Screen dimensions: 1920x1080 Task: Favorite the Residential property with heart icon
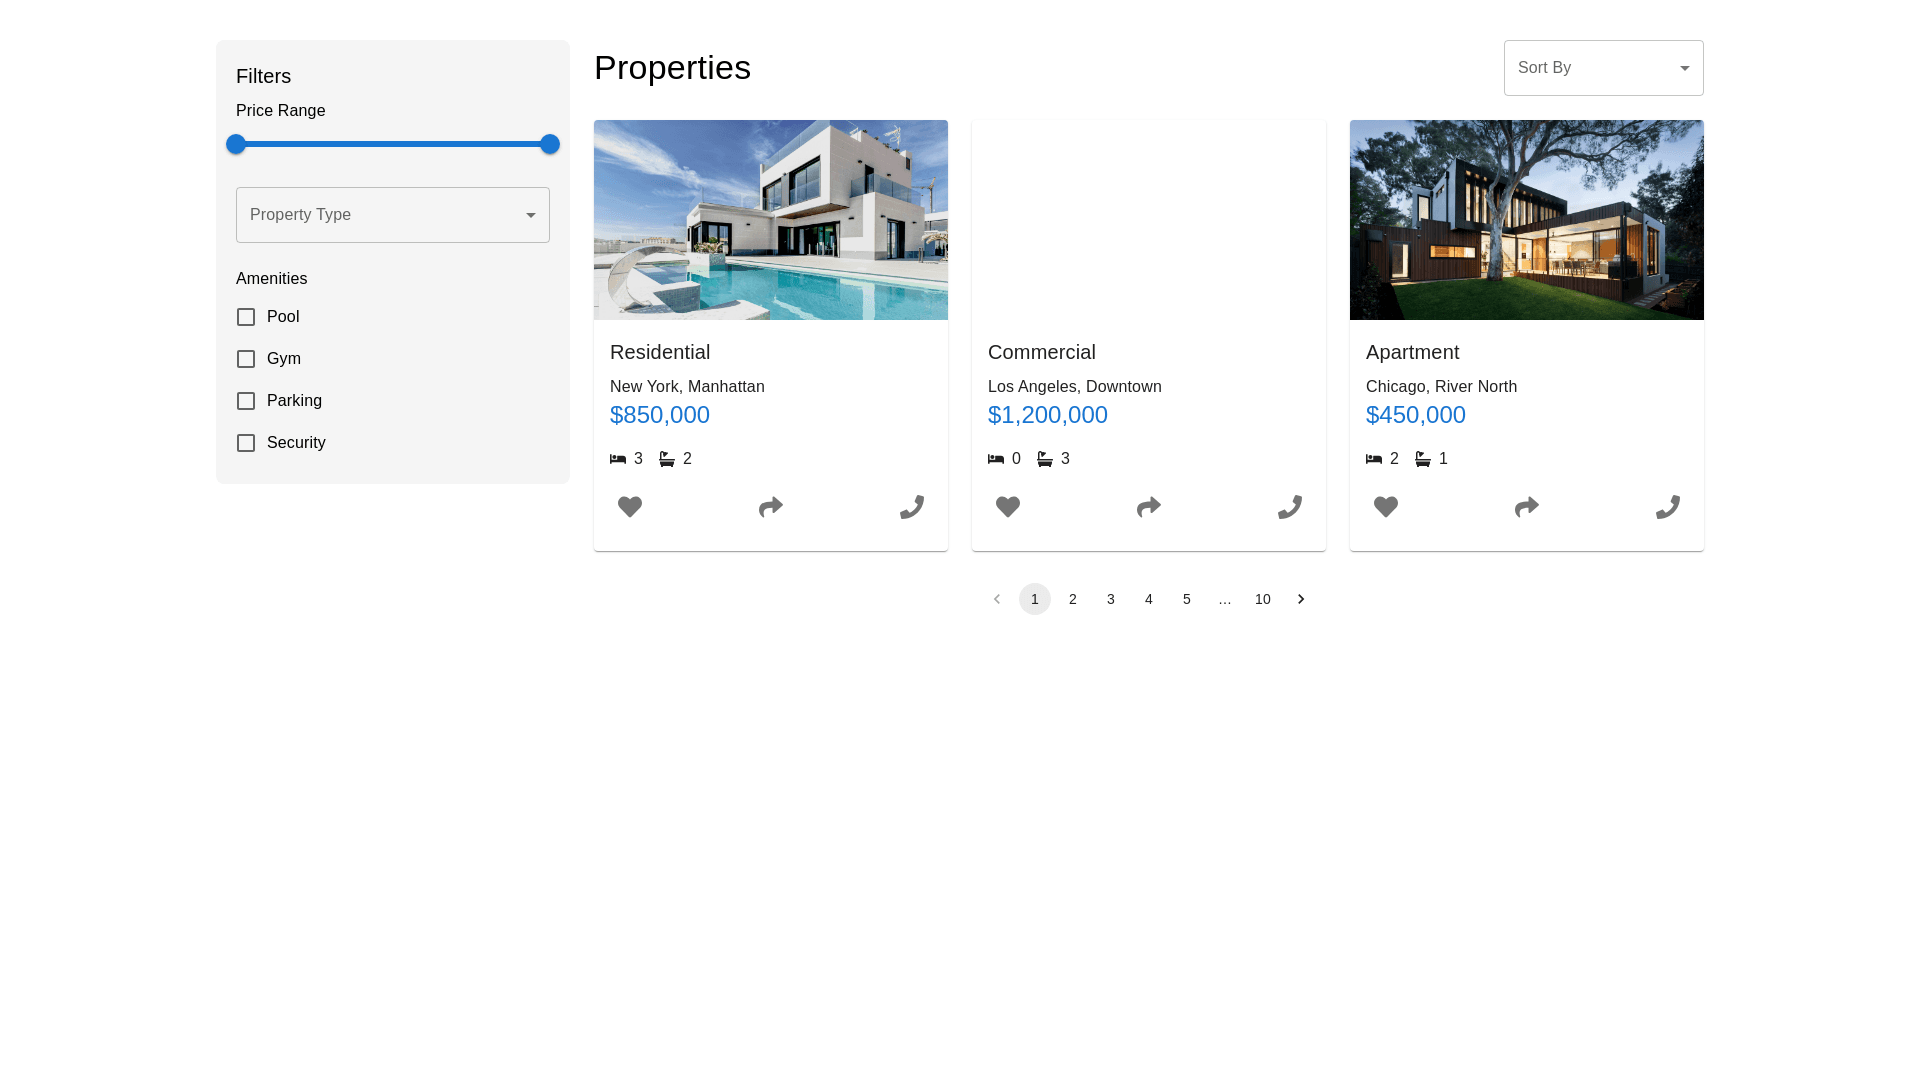tap(630, 507)
